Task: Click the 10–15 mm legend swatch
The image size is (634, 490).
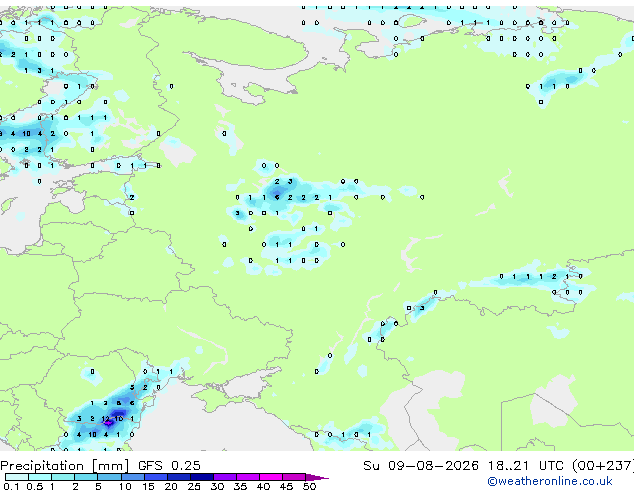Action: click(x=133, y=477)
